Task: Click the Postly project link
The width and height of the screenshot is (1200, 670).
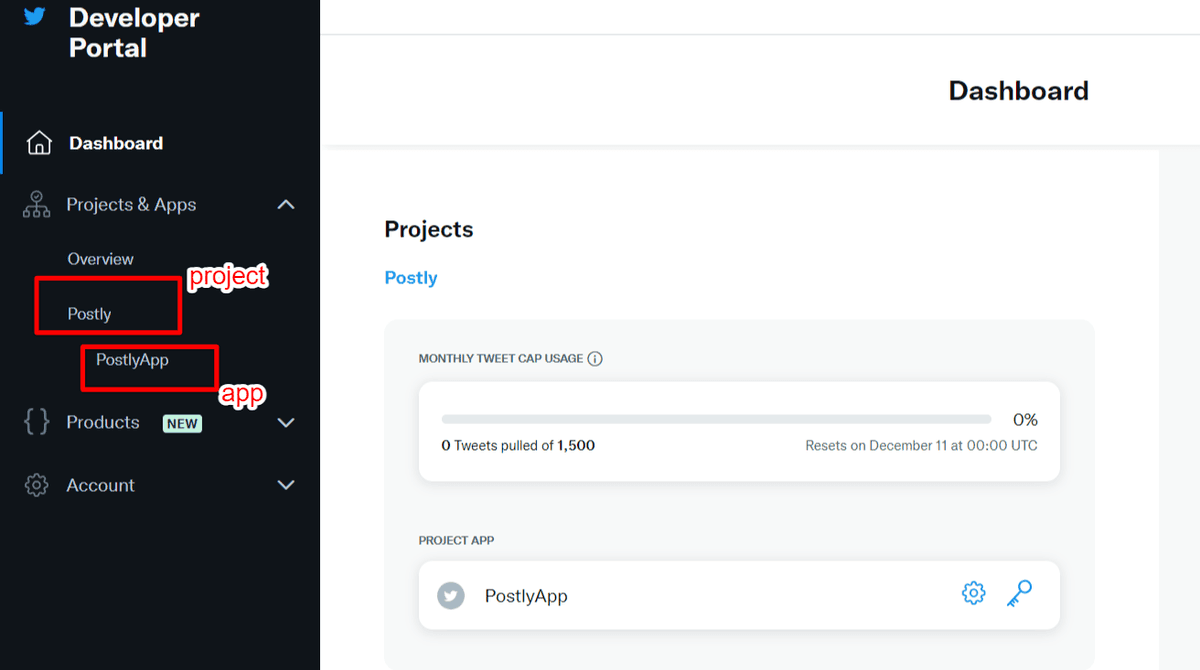Action: pyautogui.click(x=411, y=278)
